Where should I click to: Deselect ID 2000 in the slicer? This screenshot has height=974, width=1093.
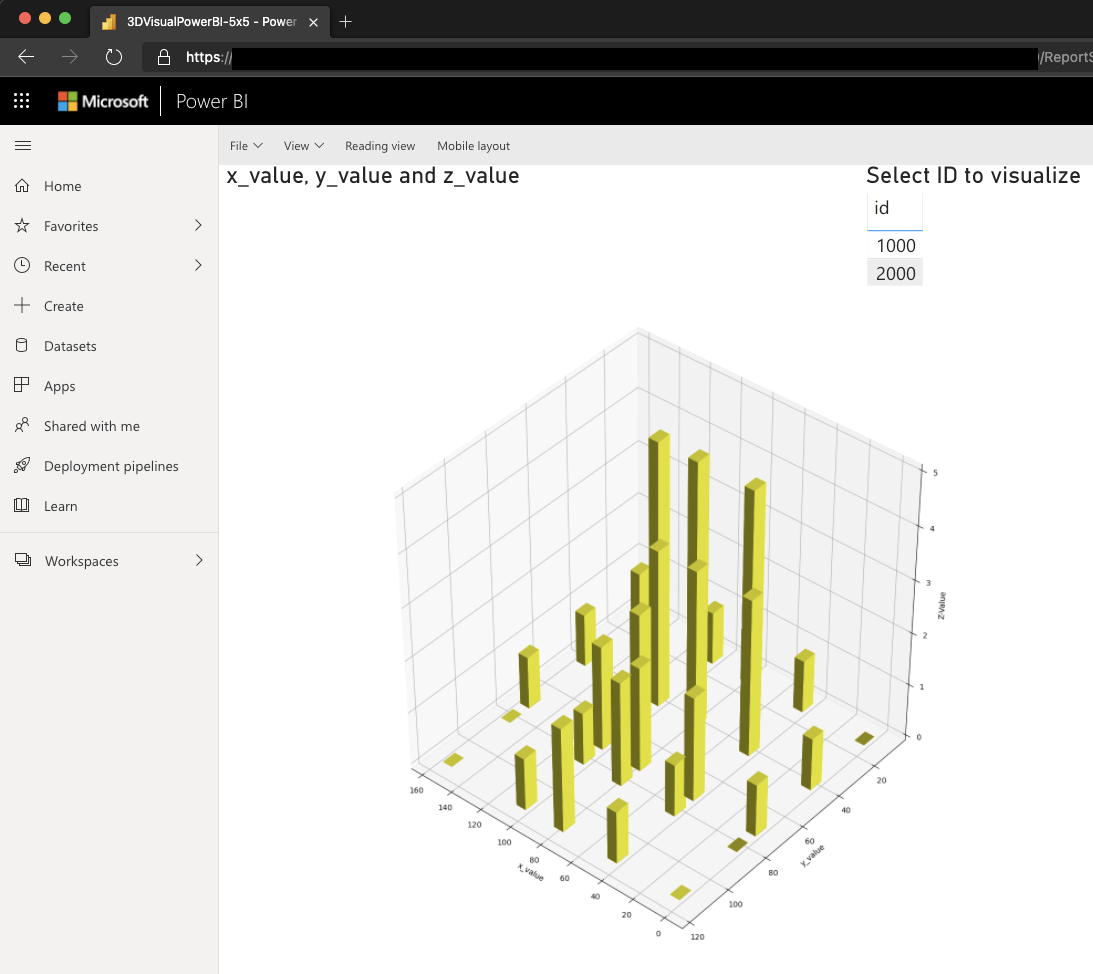click(x=894, y=272)
